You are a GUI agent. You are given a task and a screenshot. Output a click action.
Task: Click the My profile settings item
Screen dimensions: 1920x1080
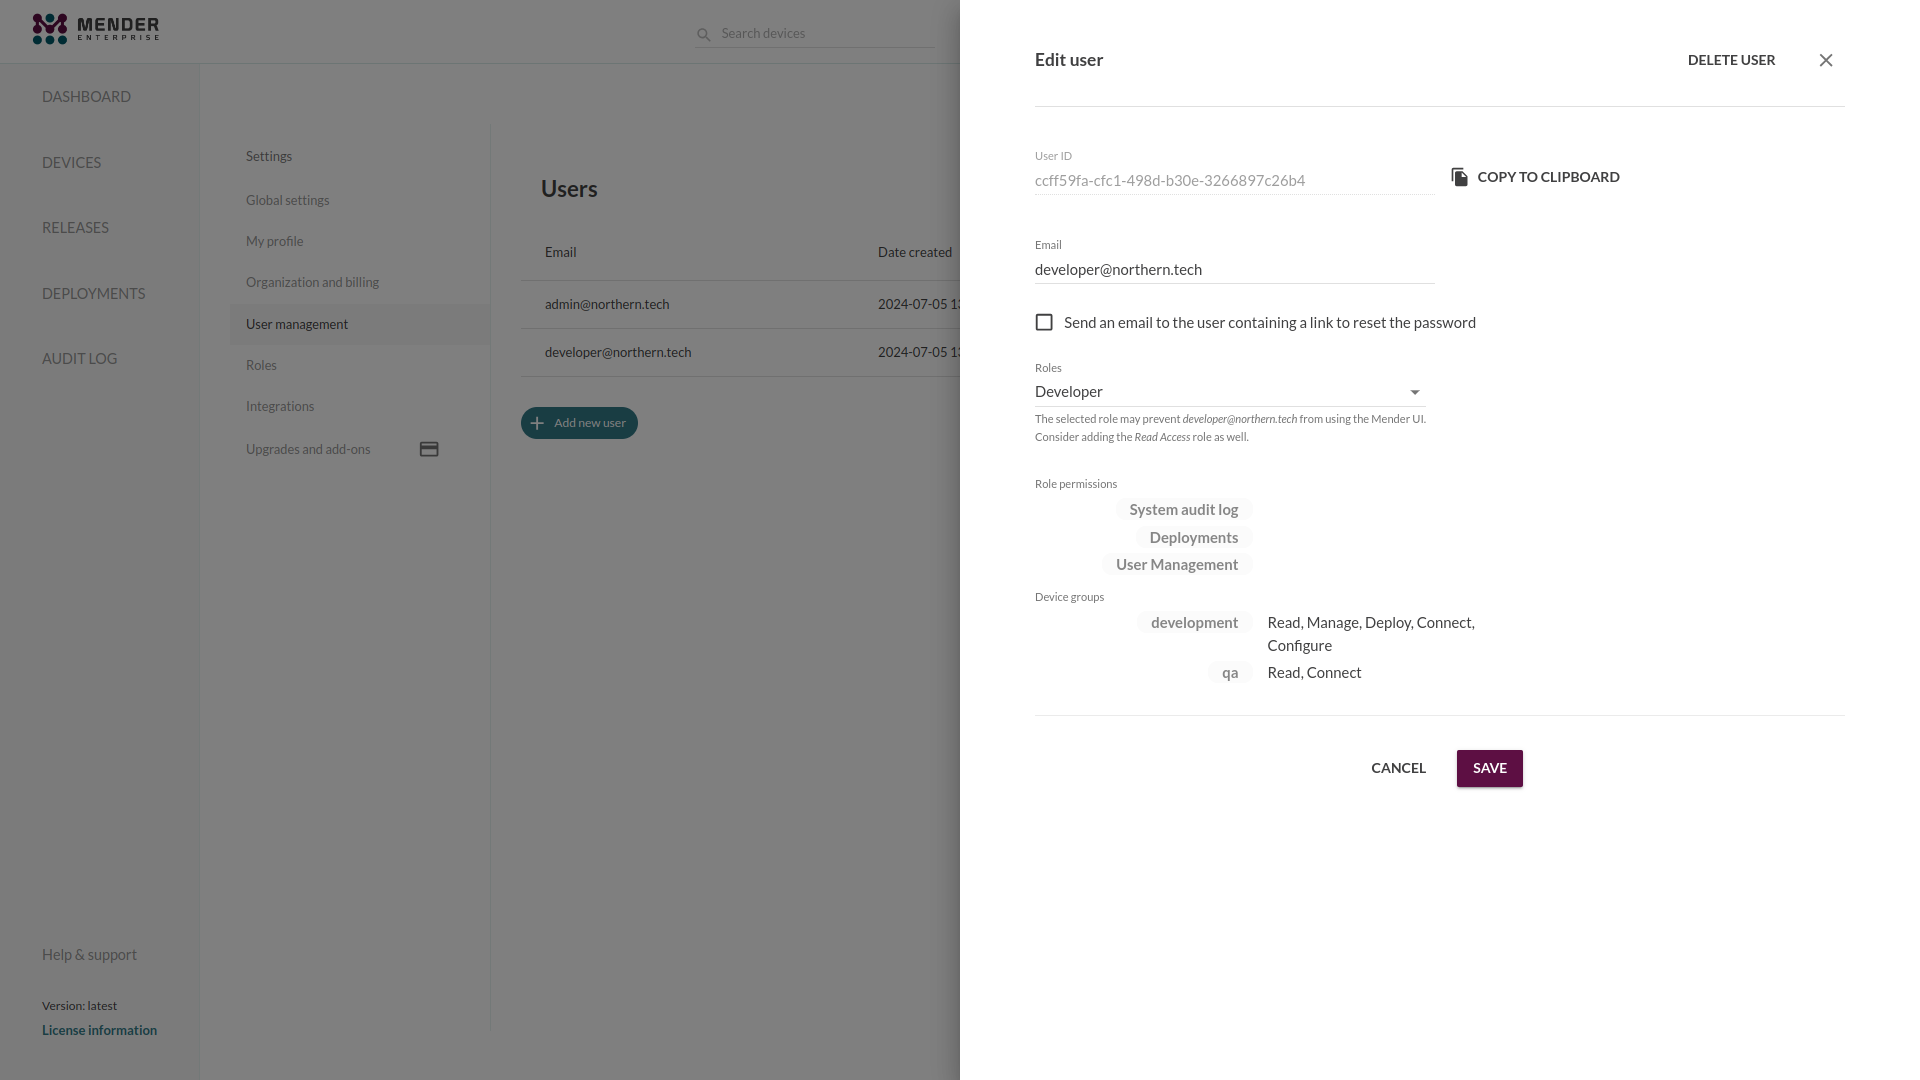(274, 240)
